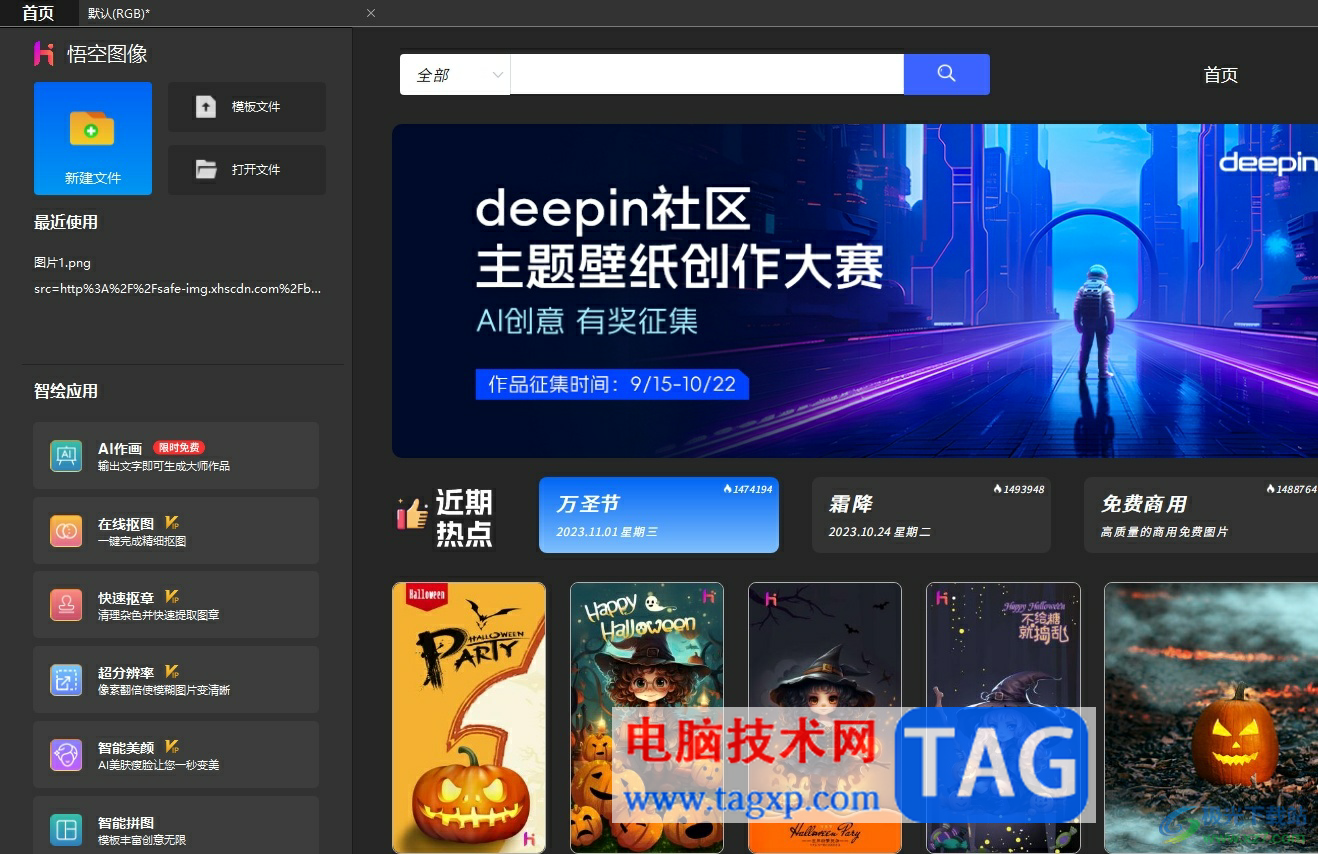The width and height of the screenshot is (1318, 854).
Task: Click the VIP badge next to 智能美颜
Action: tap(172, 747)
